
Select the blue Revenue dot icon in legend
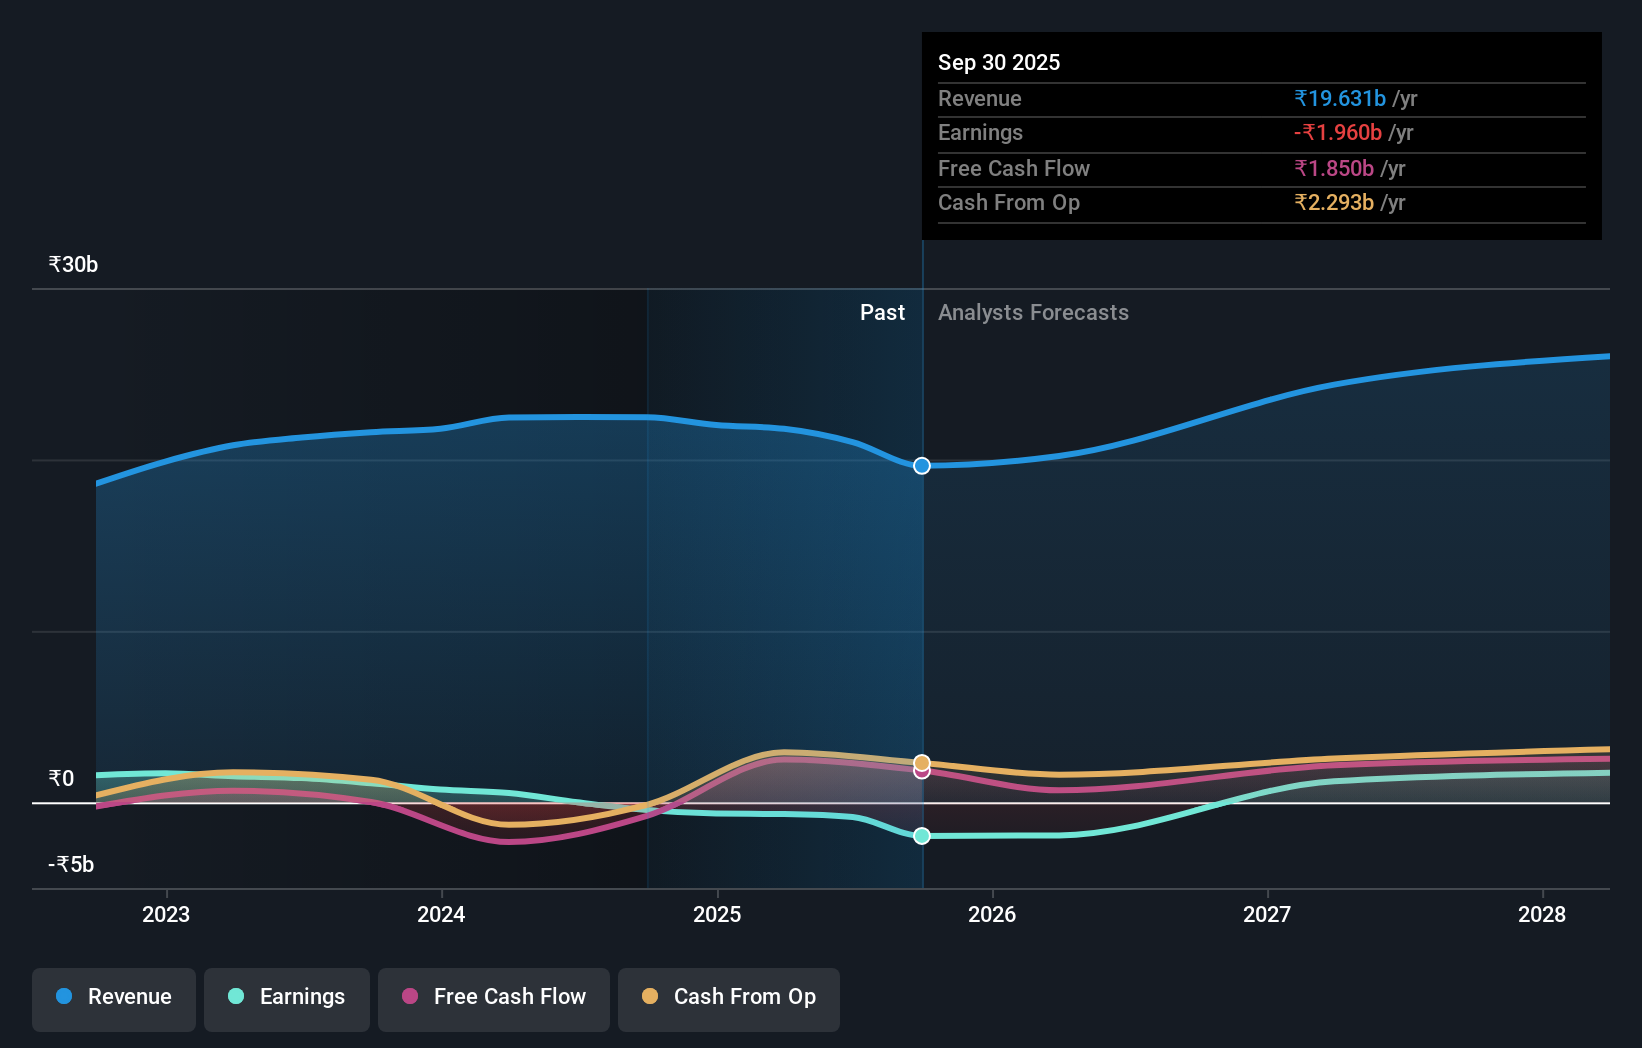(x=64, y=997)
